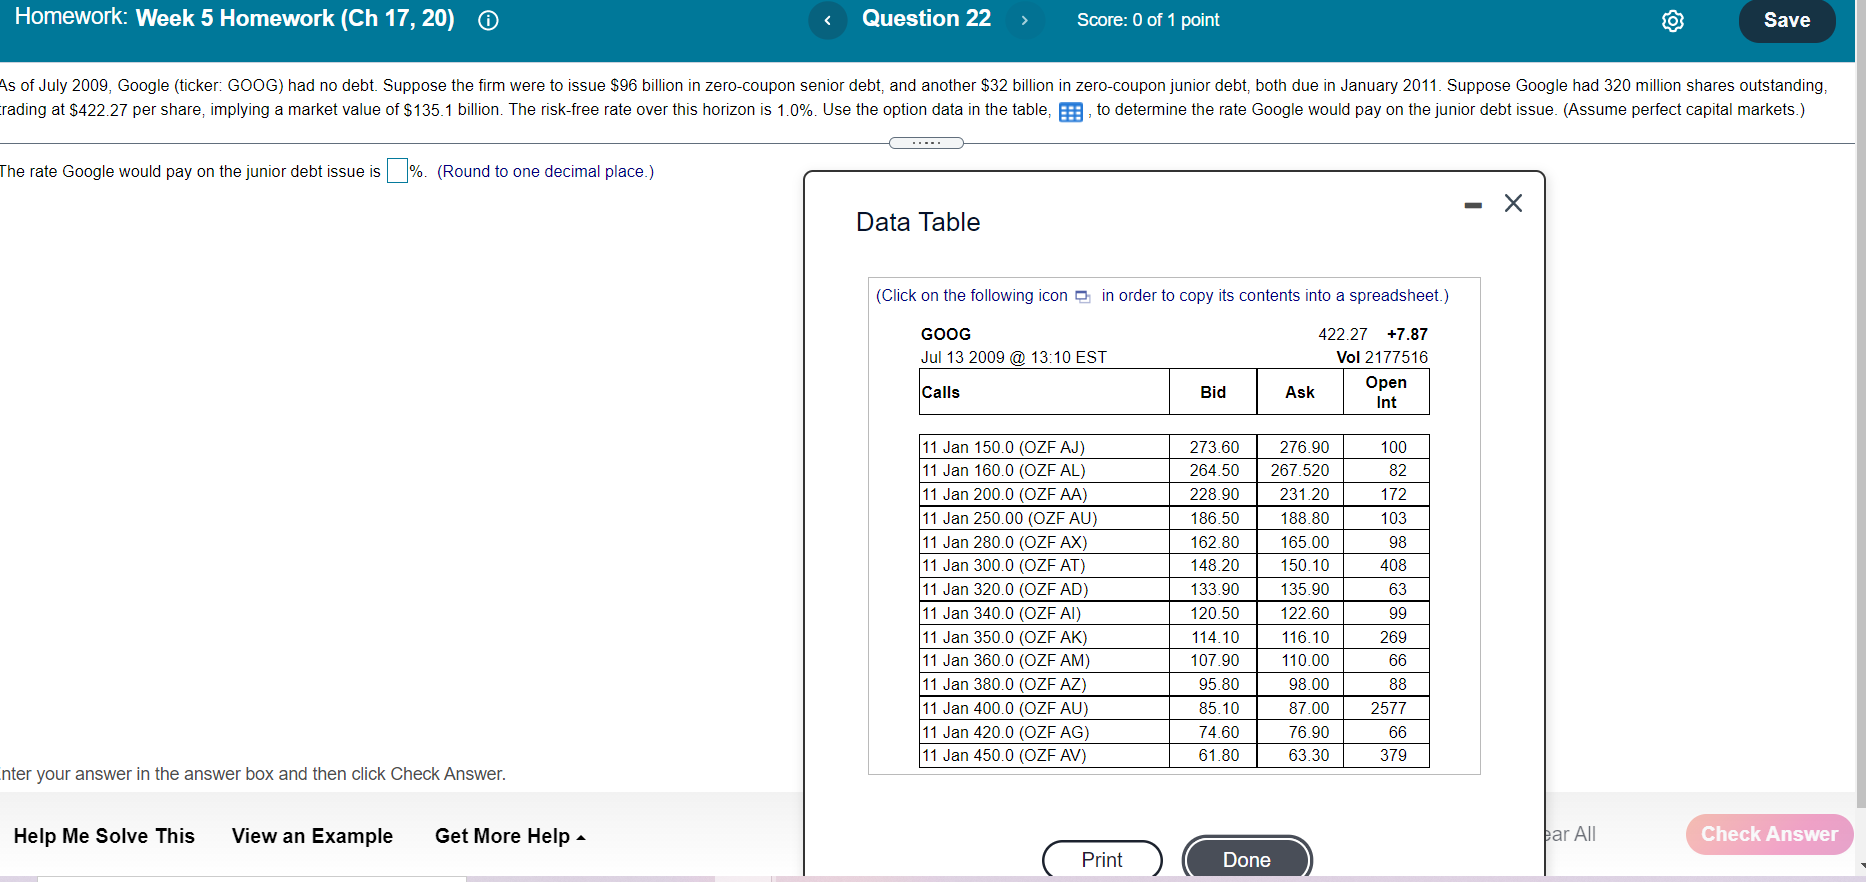Click open interest value 2577
Screen dimensions: 1866x882
[1389, 708]
